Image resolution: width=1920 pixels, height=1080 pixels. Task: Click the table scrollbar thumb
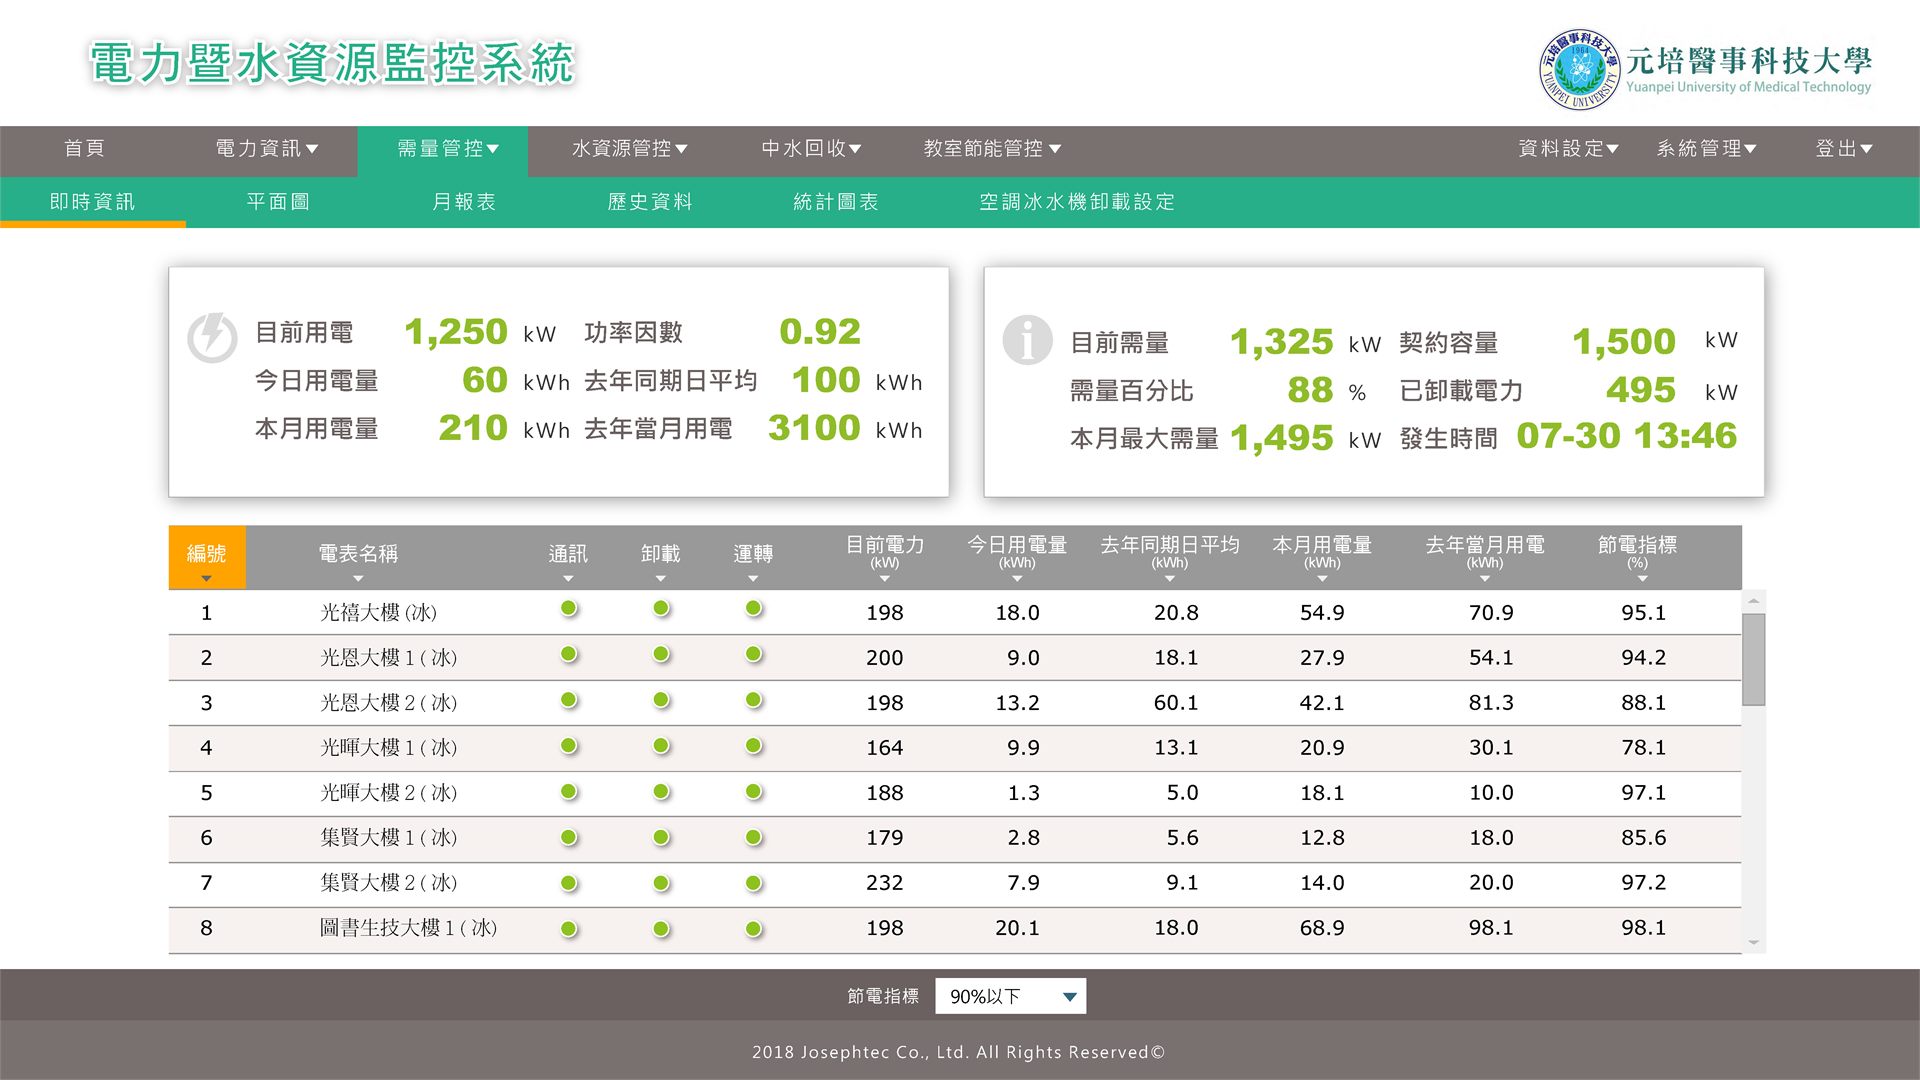[1753, 660]
